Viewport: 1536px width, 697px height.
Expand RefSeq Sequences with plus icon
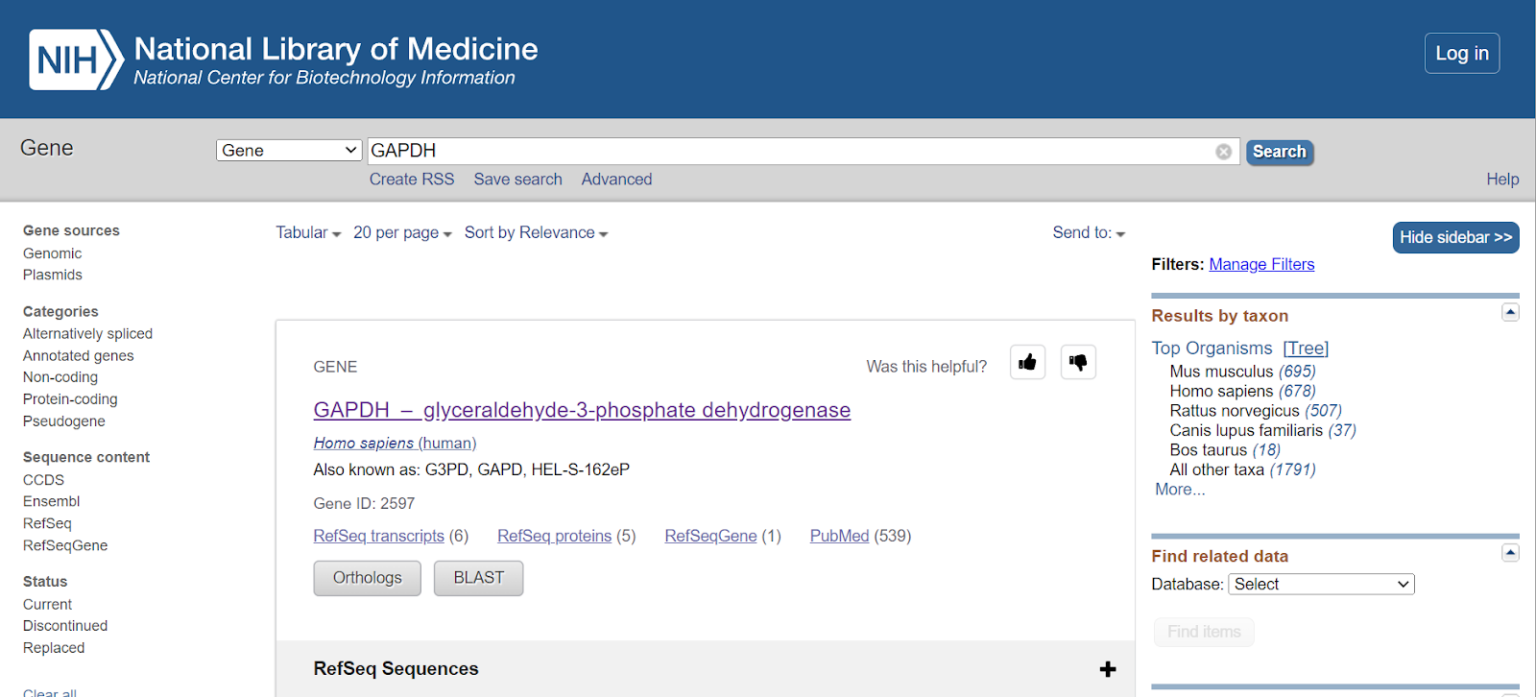pyautogui.click(x=1107, y=669)
